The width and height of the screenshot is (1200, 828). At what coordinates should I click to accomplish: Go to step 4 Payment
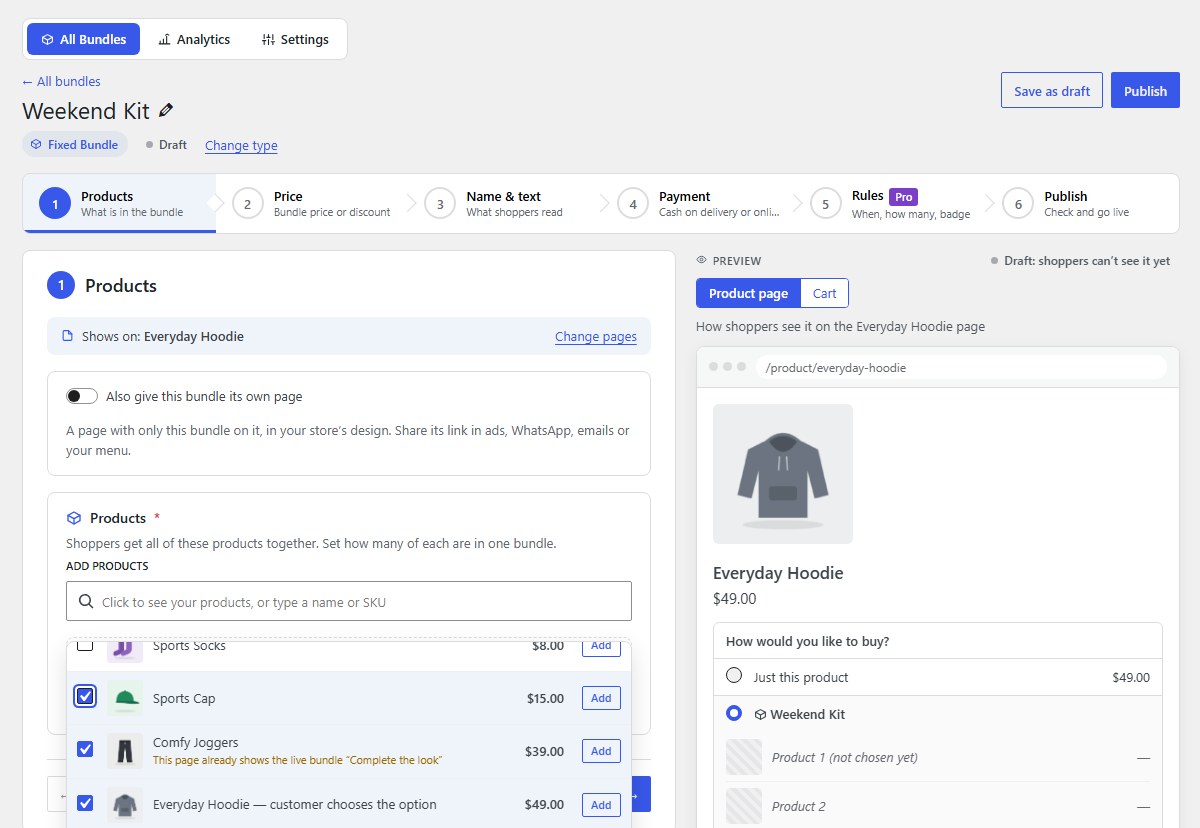coord(704,204)
